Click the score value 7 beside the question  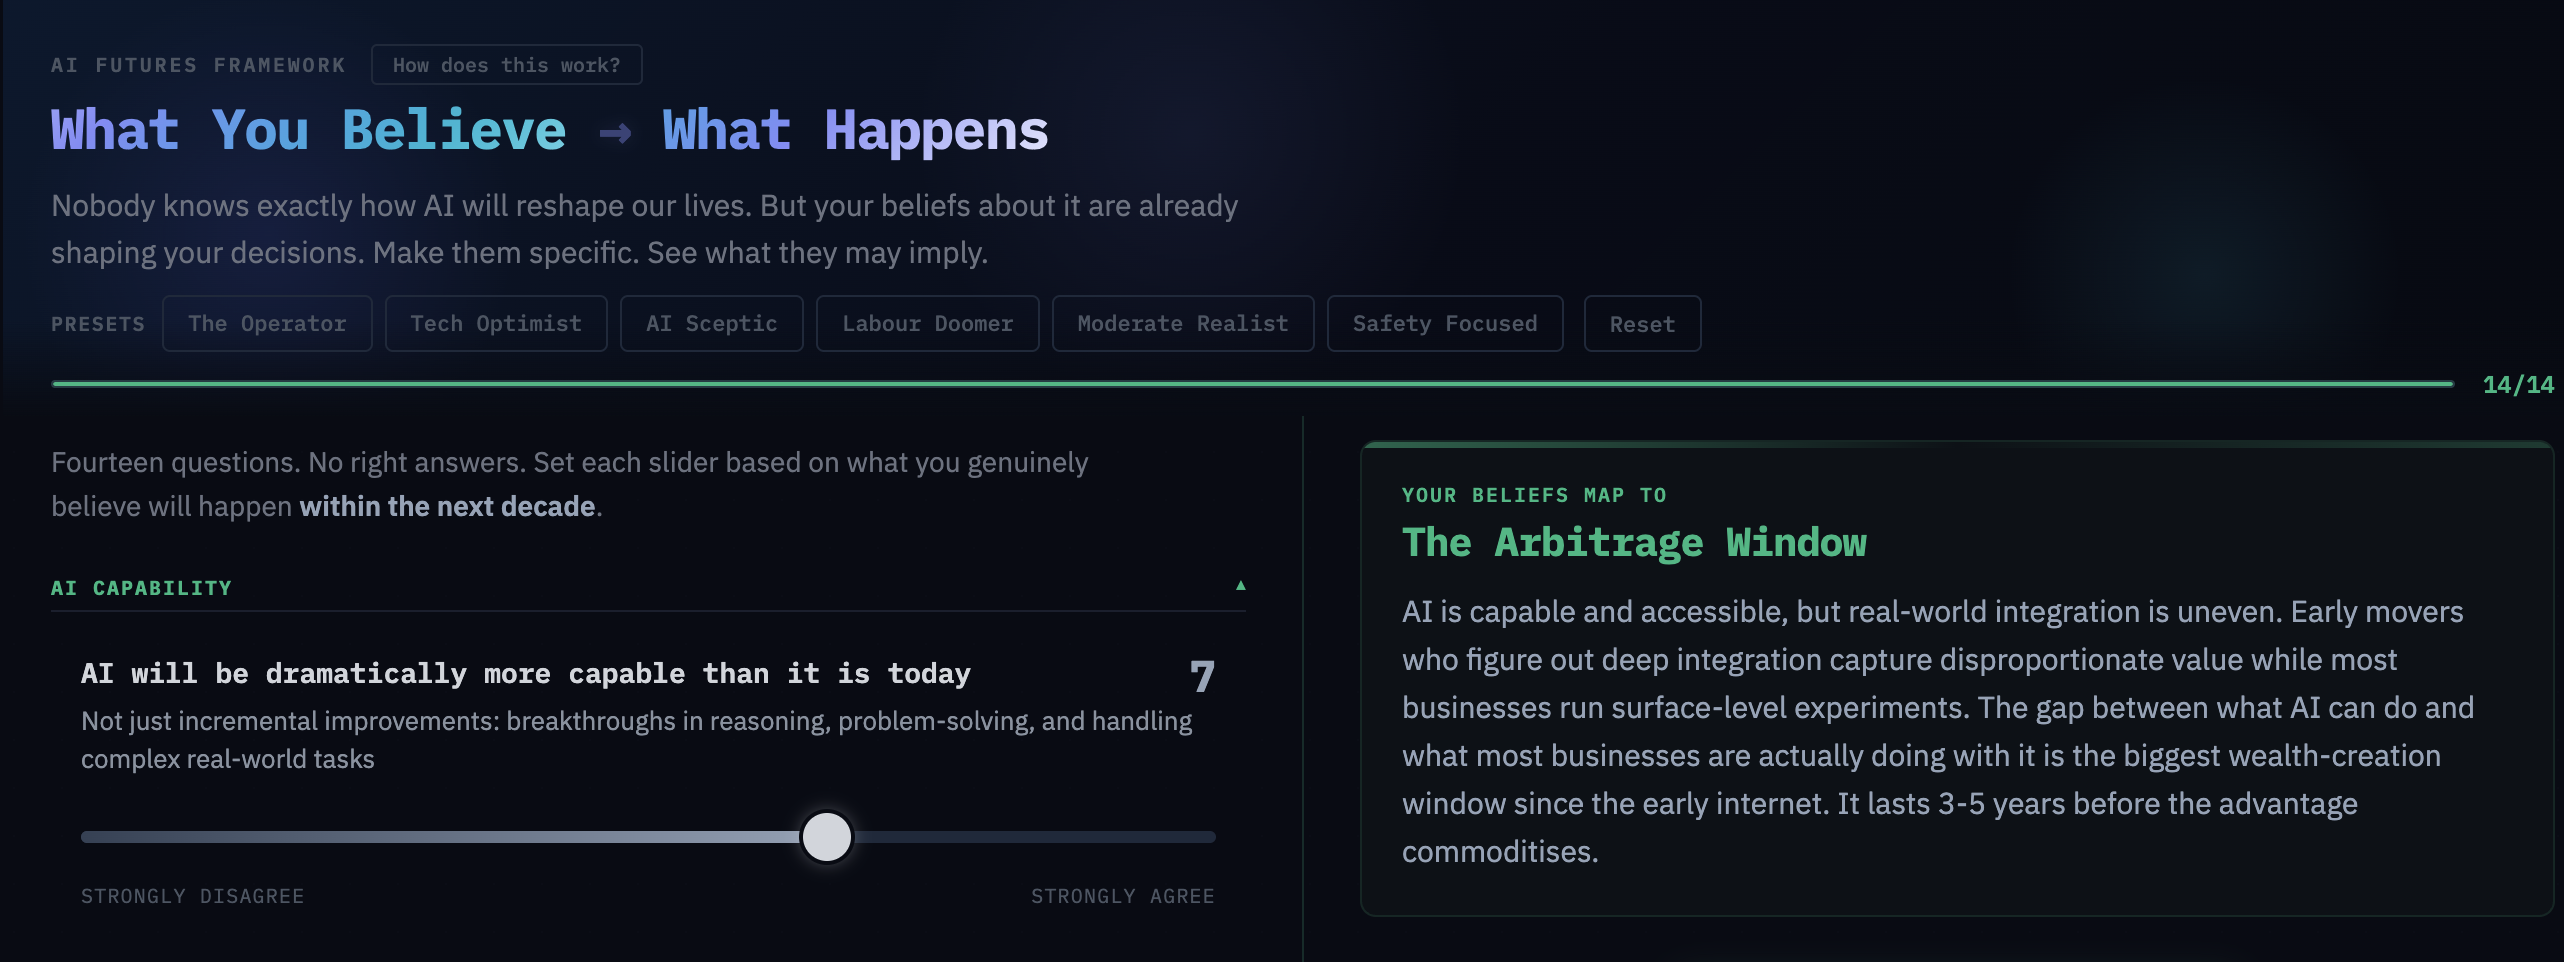(x=1201, y=675)
